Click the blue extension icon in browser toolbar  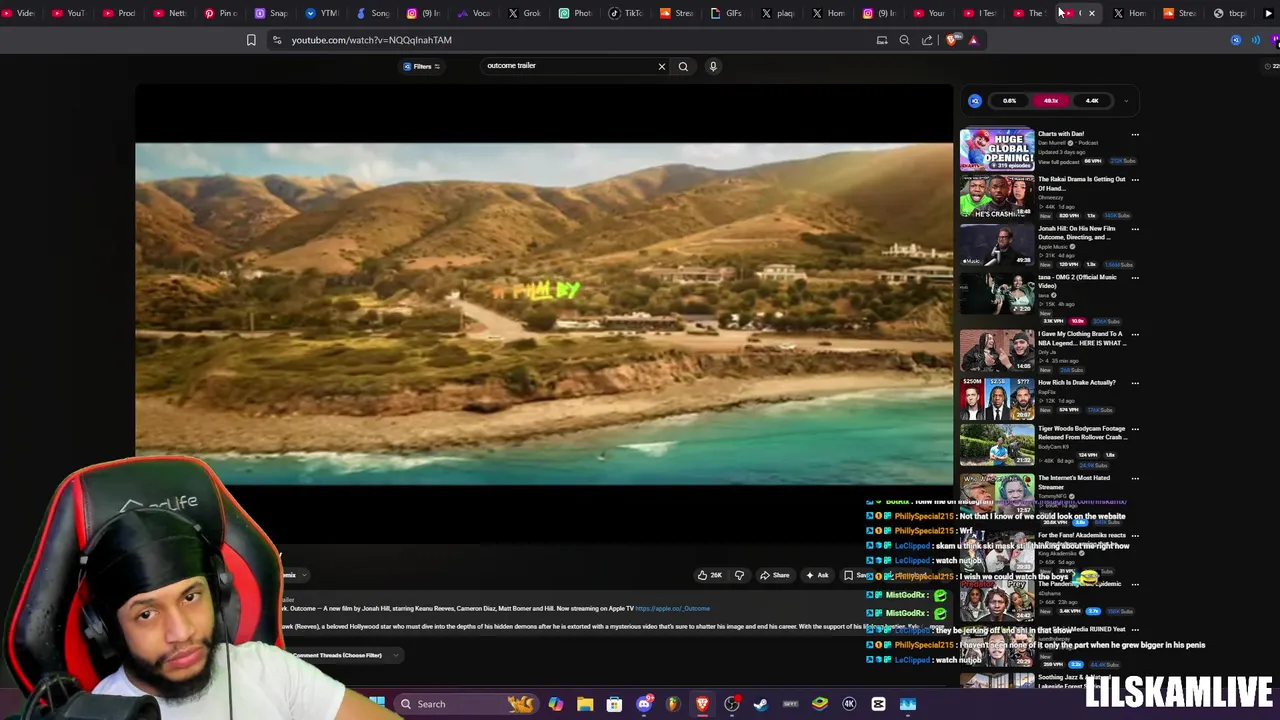pyautogui.click(x=1236, y=40)
